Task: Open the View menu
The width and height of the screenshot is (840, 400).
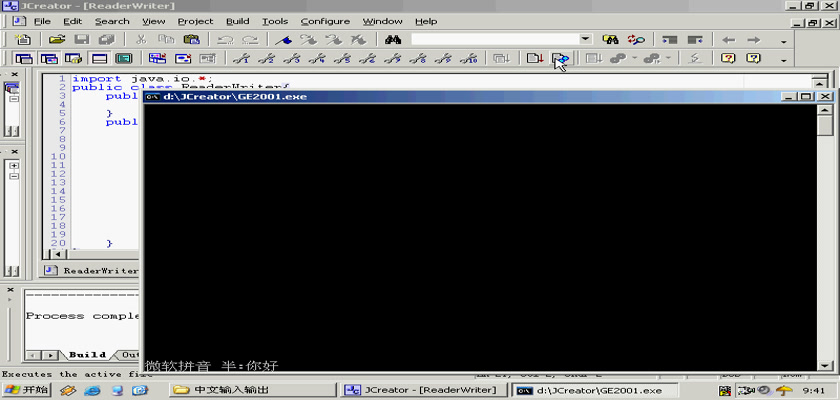Action: click(x=153, y=21)
